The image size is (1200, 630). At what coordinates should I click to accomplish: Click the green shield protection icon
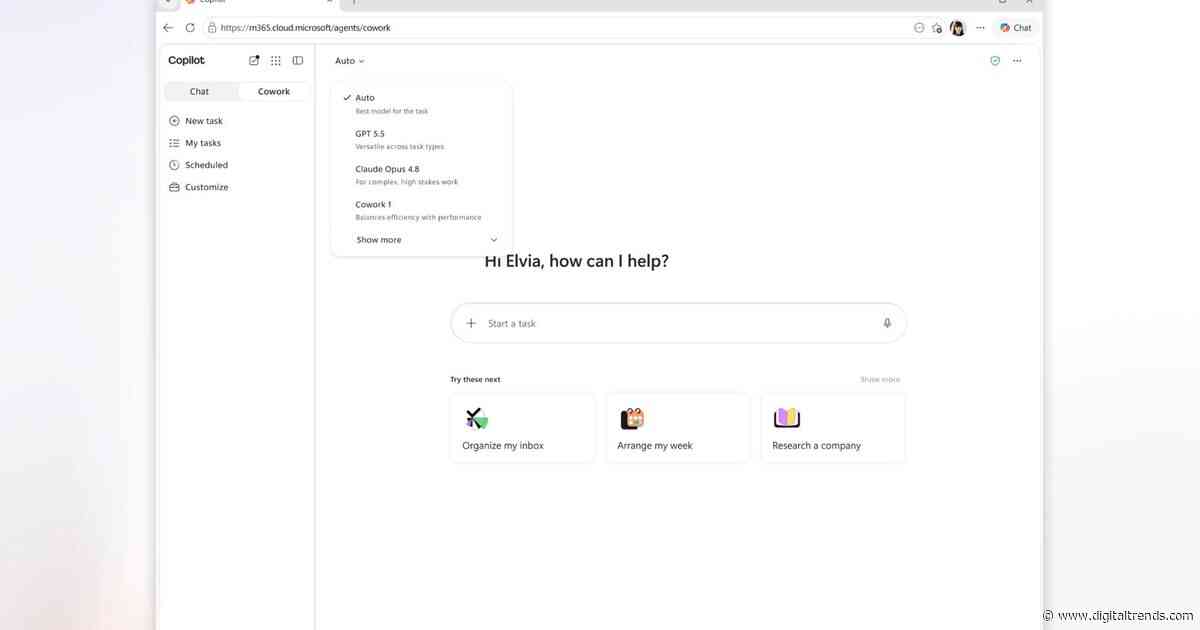coord(995,61)
